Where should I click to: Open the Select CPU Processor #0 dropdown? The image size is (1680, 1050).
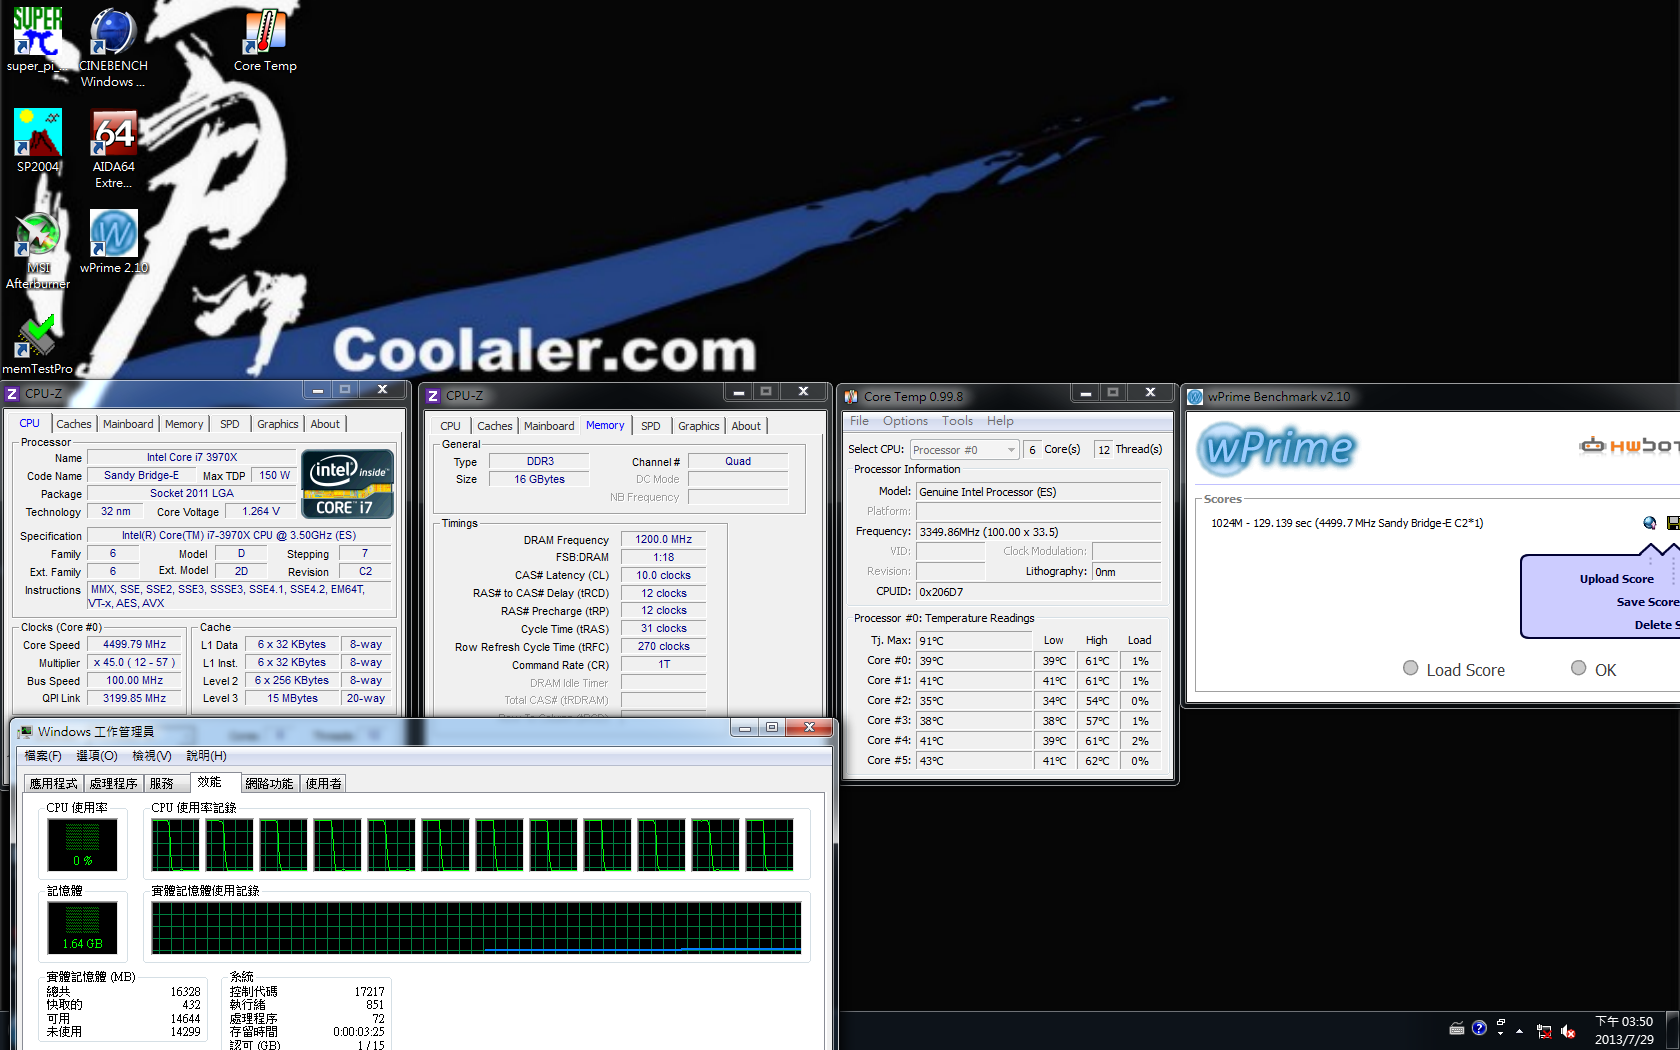(x=965, y=450)
